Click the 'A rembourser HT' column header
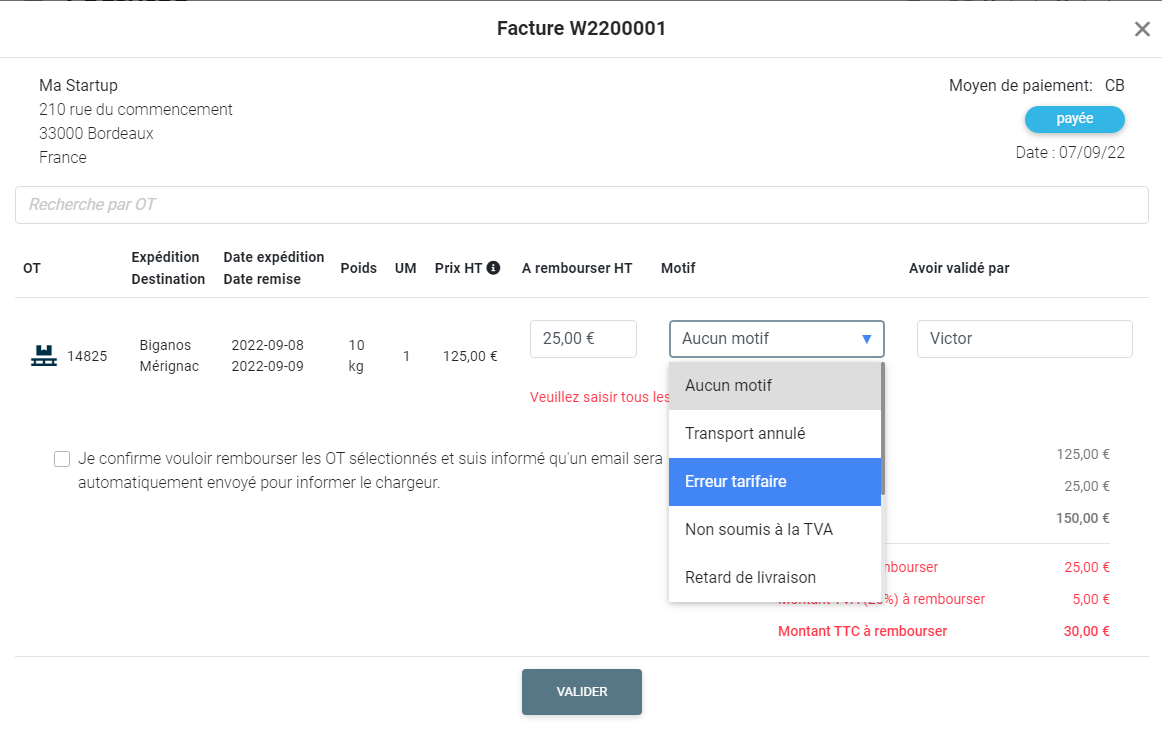Image resolution: width=1165 pixels, height=742 pixels. 577,268
